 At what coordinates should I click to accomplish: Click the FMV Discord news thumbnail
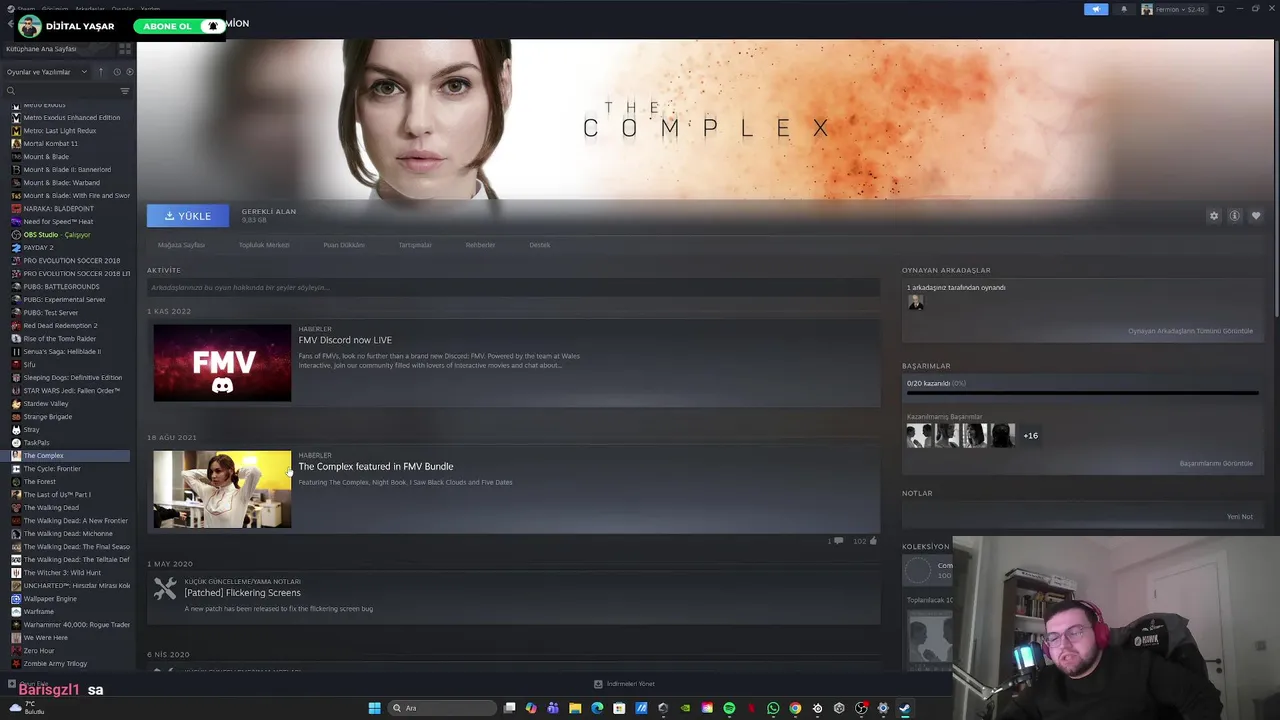point(222,363)
